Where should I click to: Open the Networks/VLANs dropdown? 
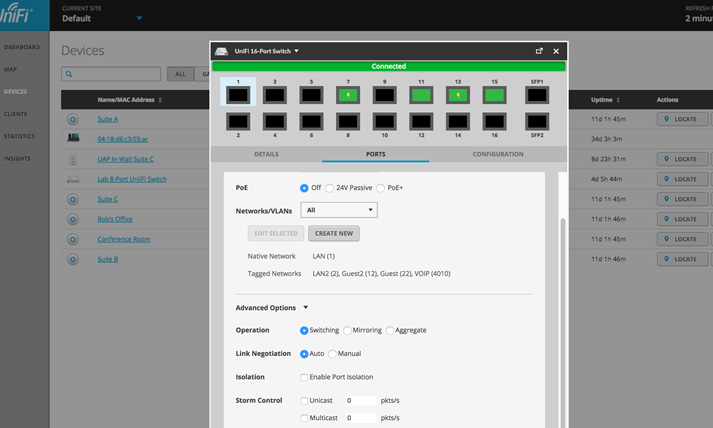point(339,210)
